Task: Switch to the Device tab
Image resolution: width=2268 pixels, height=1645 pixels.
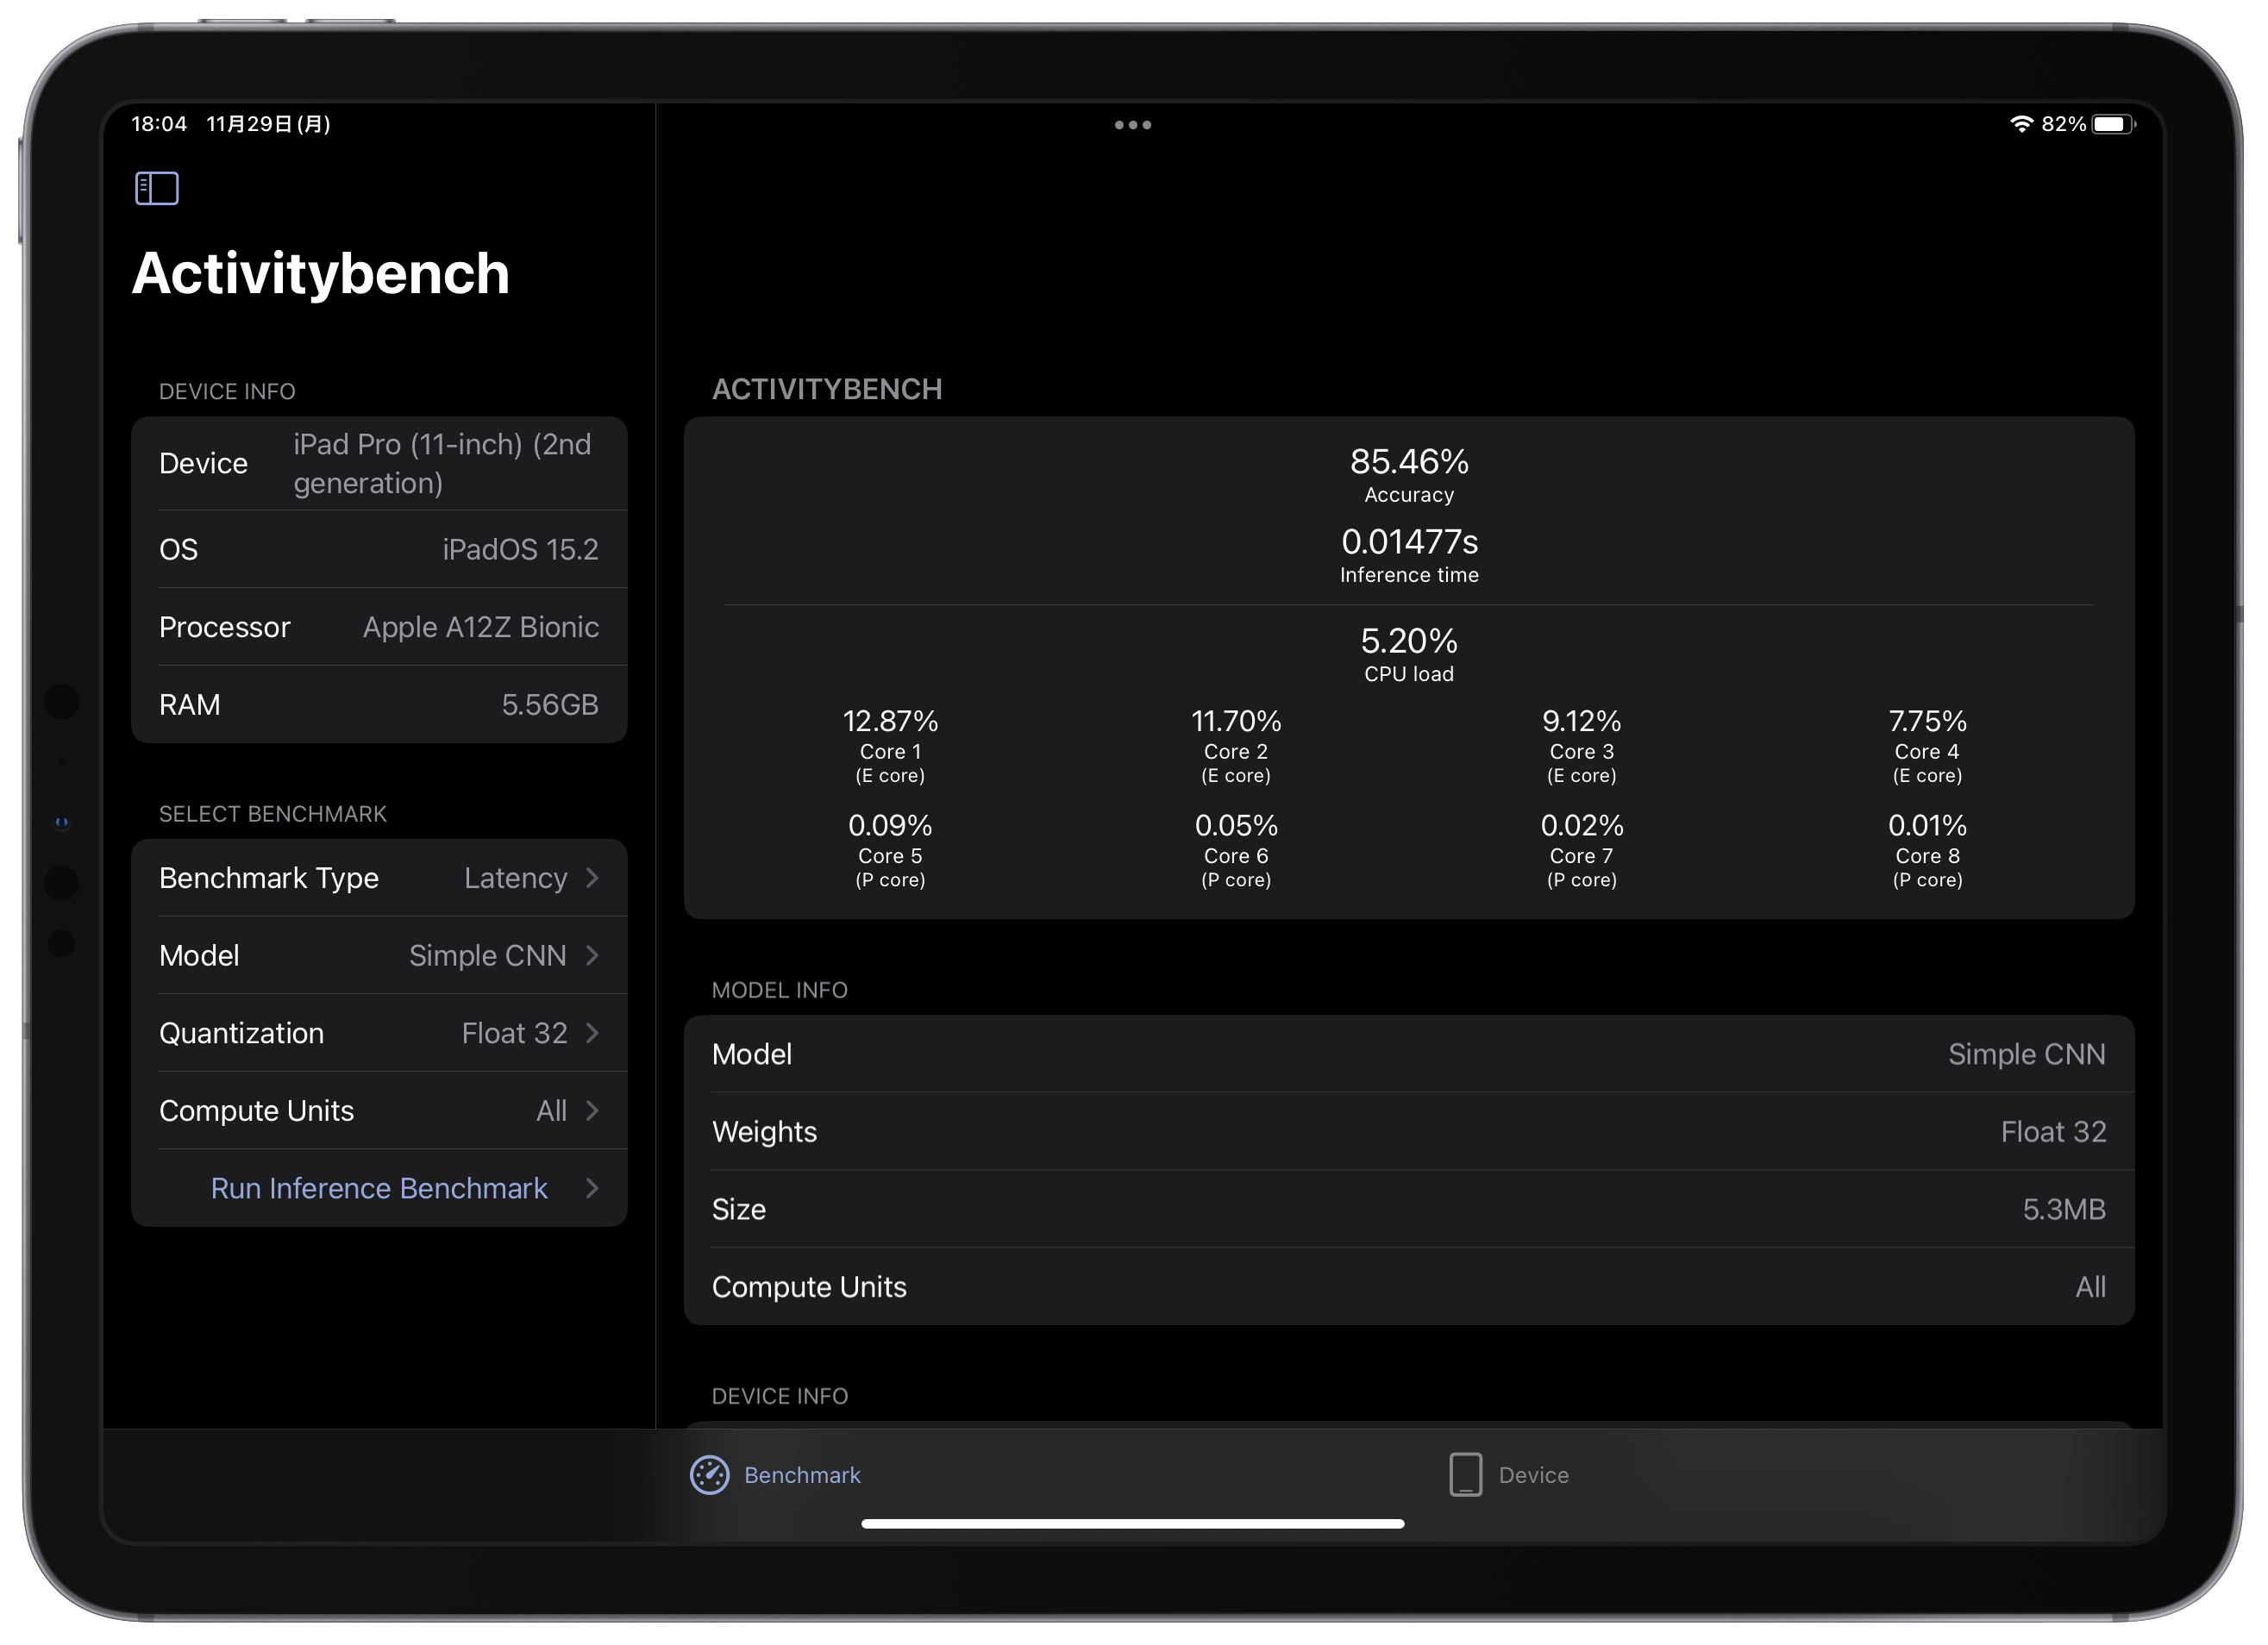Action: [x=1532, y=1475]
